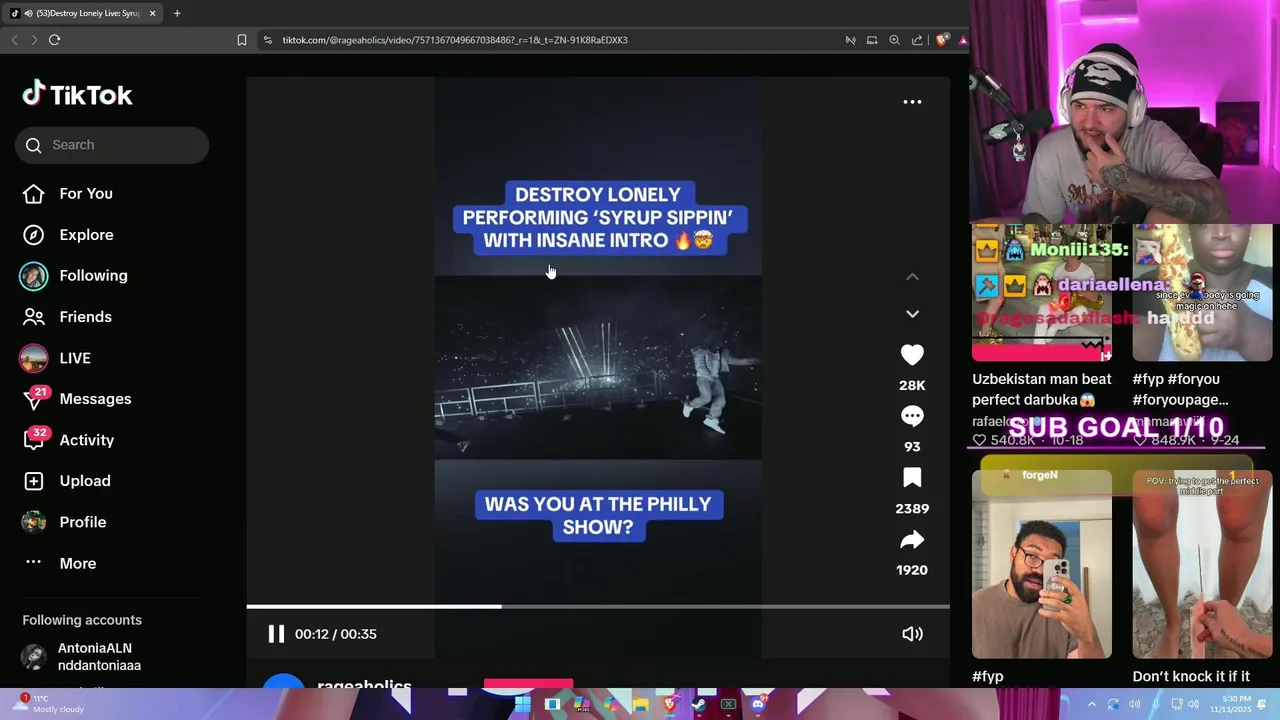Viewport: 1280px width, 720px height.
Task: Open the Don't knock it video title
Action: click(1191, 677)
